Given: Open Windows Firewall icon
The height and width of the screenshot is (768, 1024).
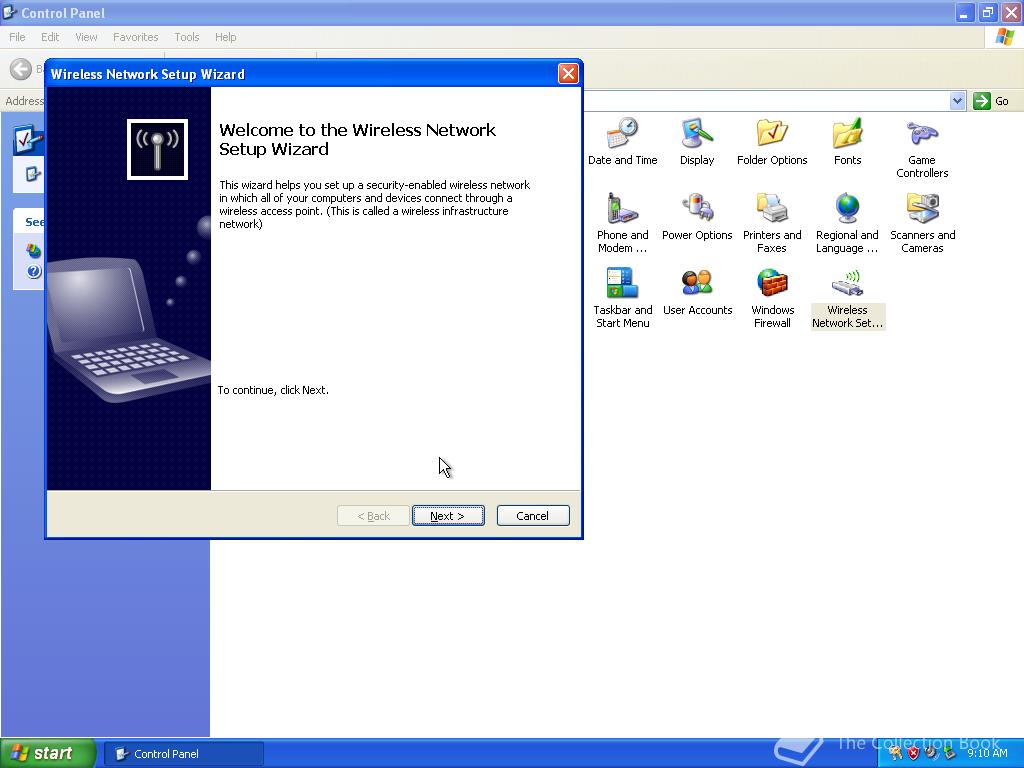Looking at the screenshot, I should pos(772,298).
